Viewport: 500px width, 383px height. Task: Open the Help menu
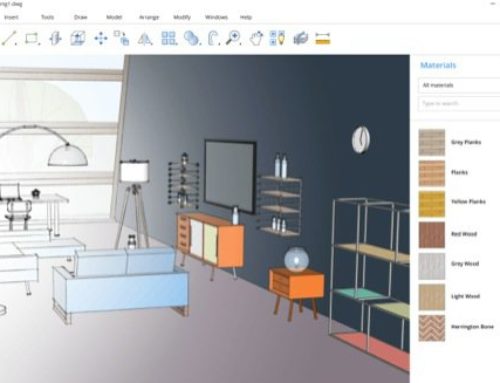tap(246, 17)
